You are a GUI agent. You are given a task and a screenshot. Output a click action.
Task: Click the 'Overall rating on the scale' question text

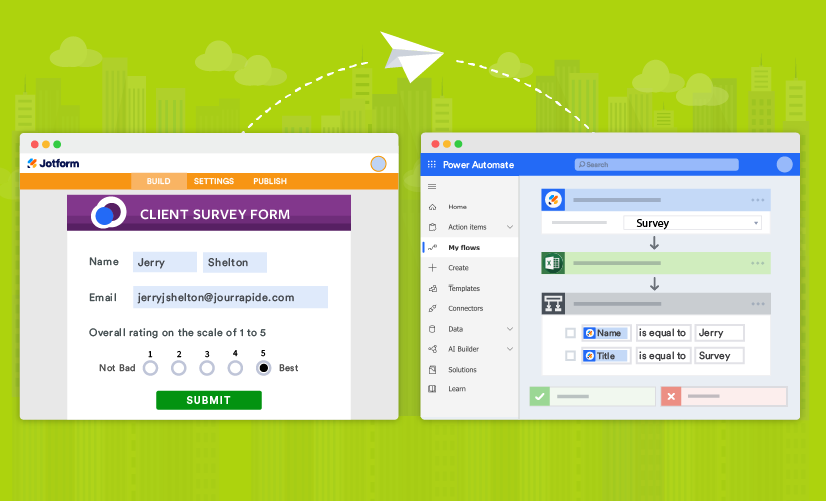177,332
